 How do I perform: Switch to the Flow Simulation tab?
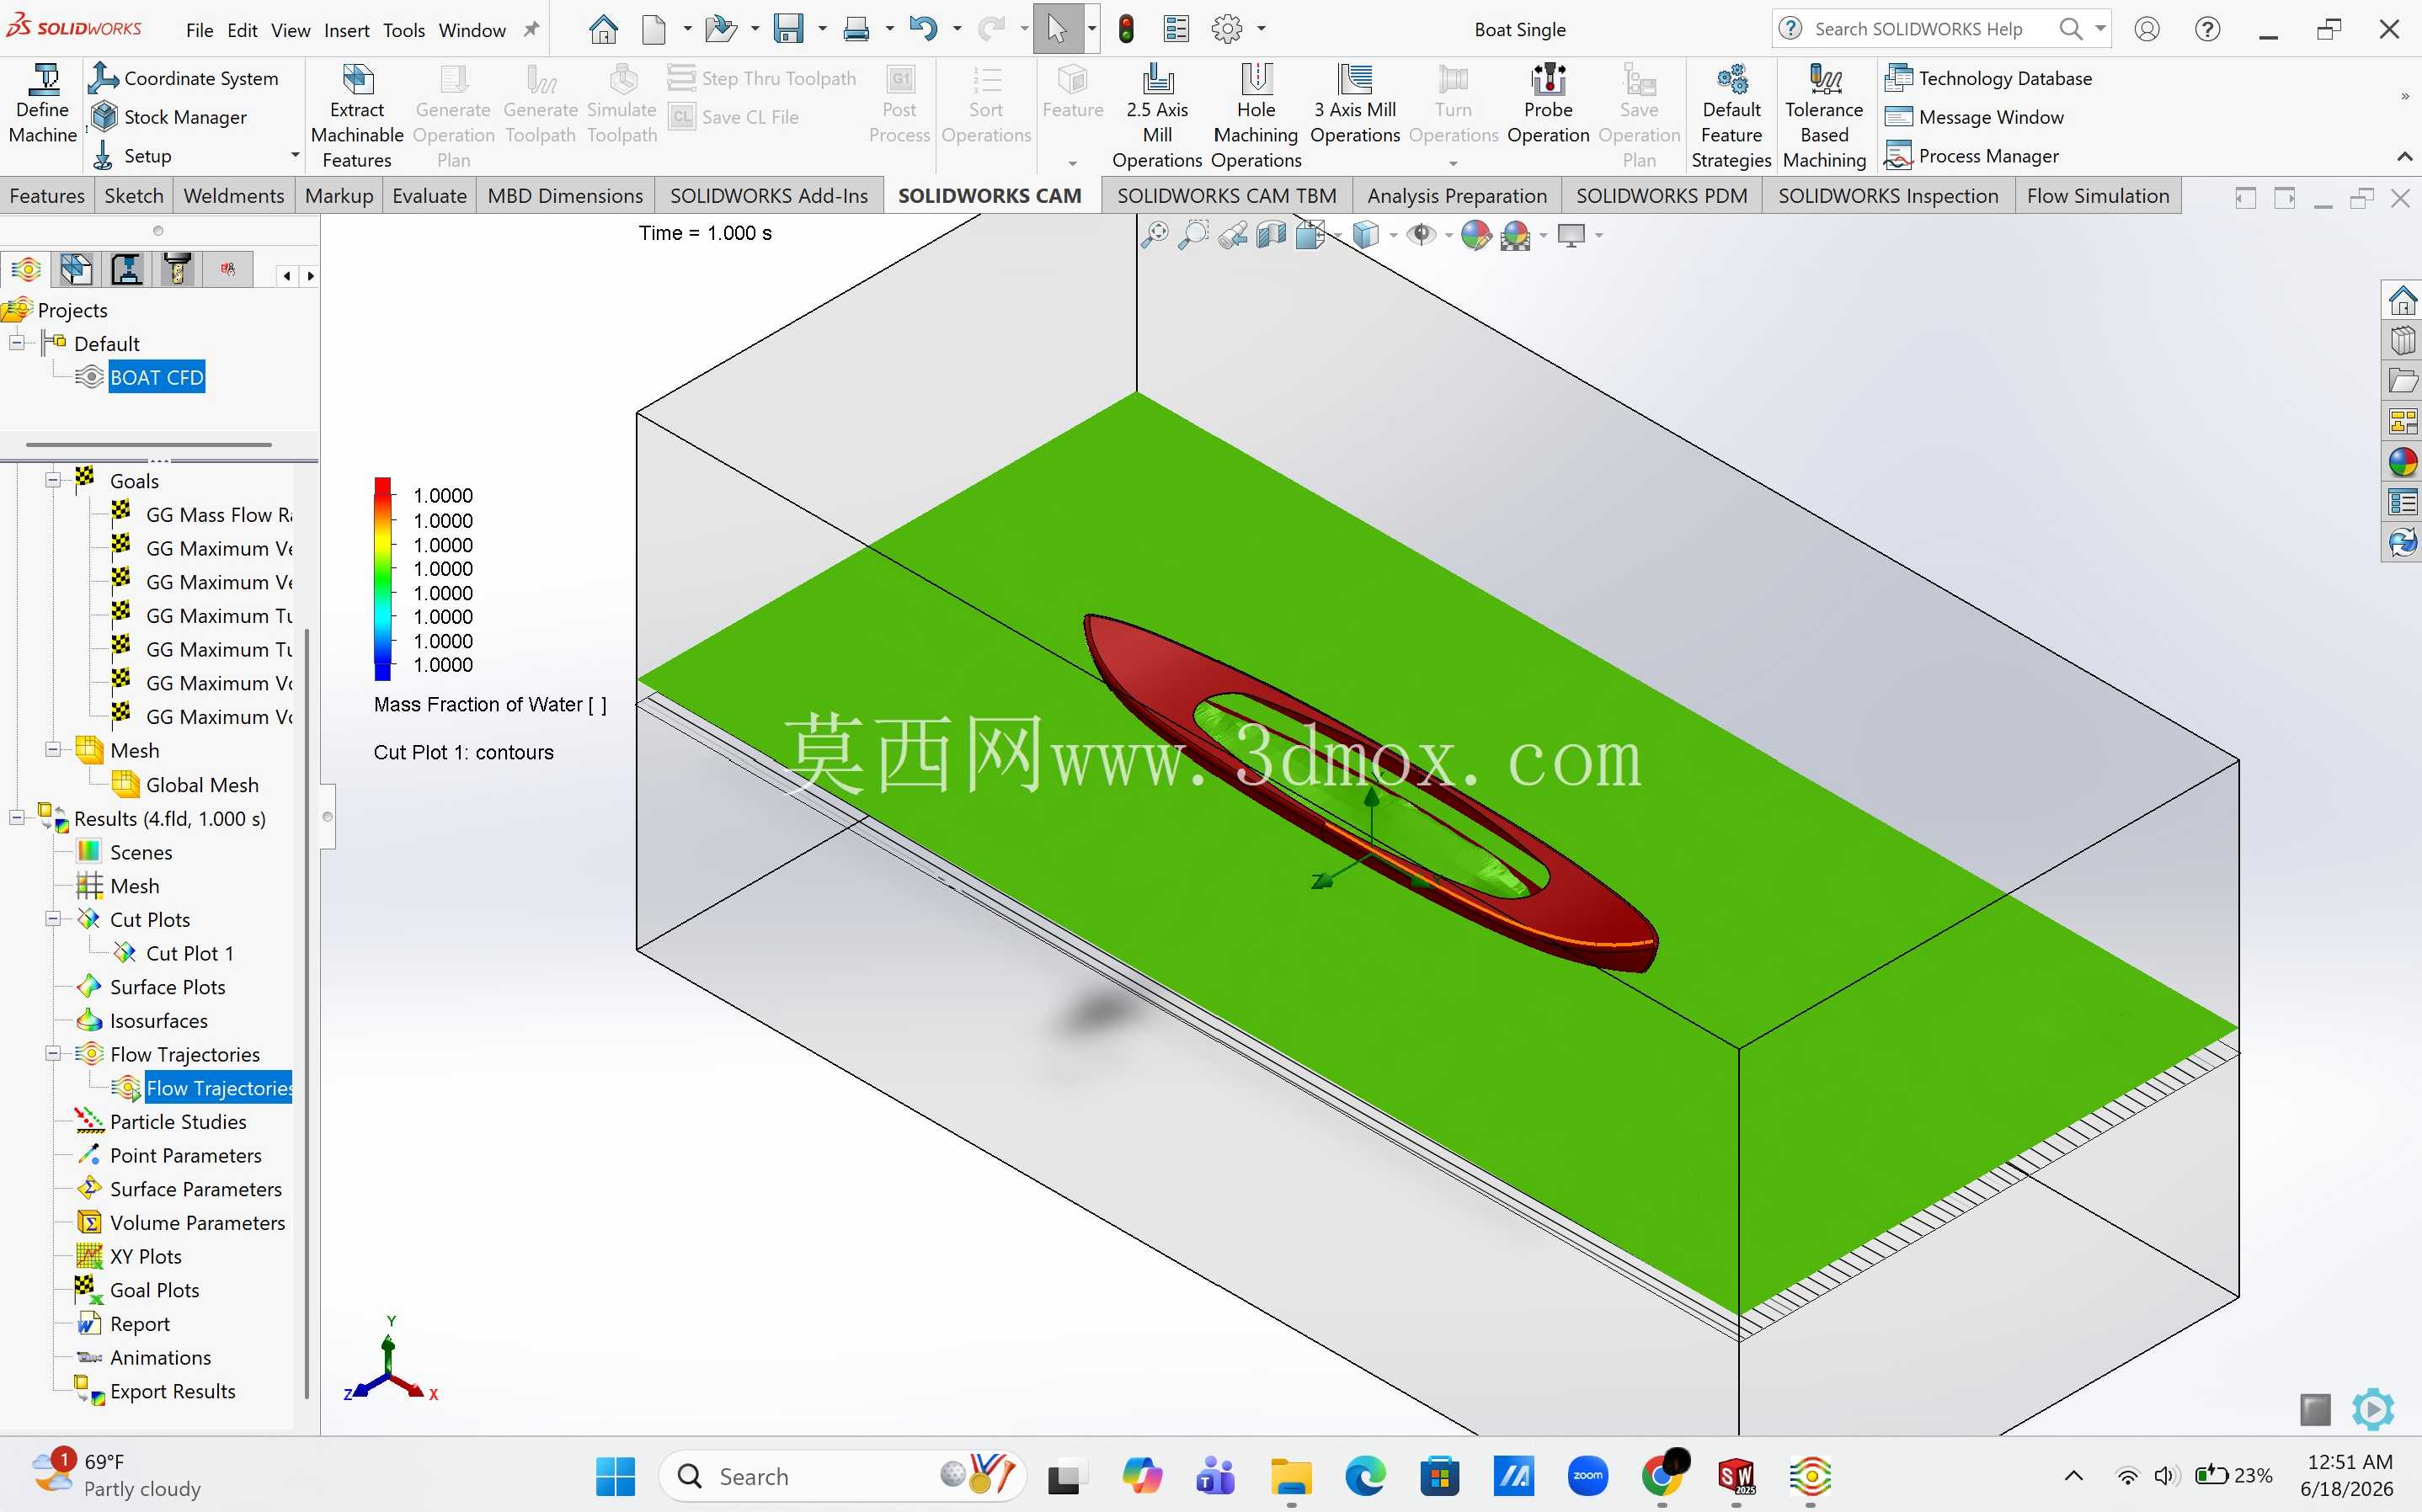point(2097,196)
